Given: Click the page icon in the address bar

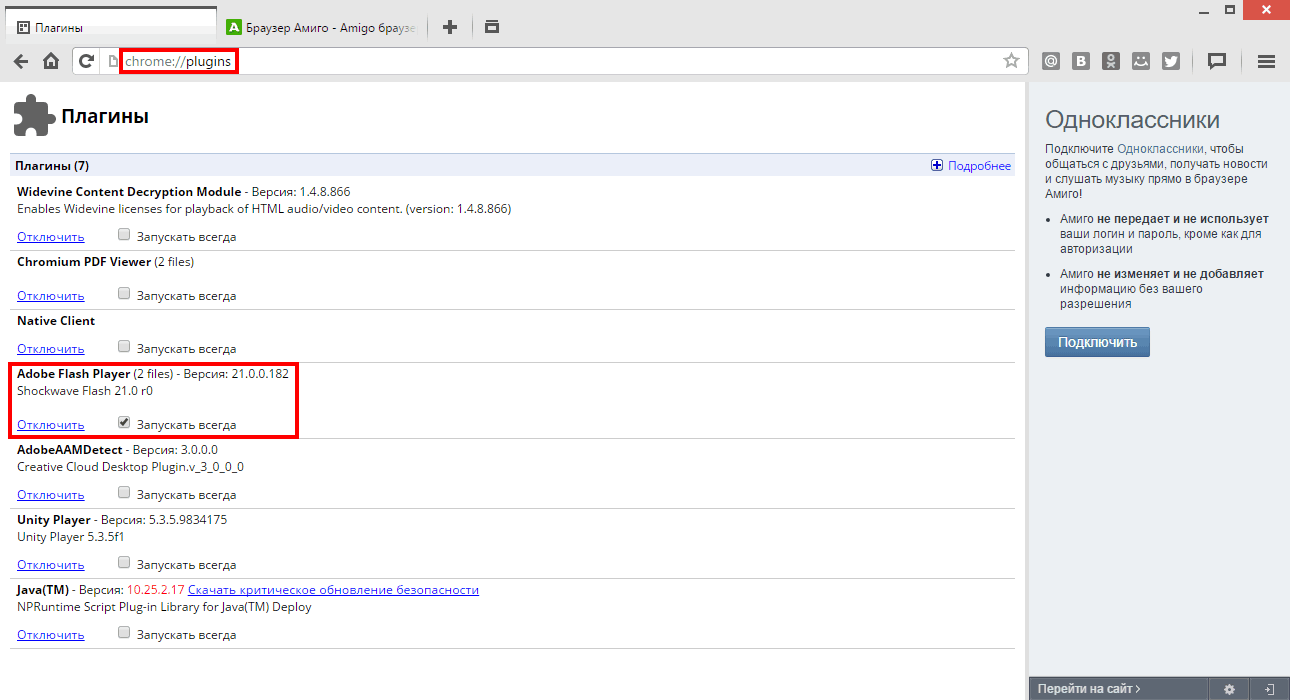Looking at the screenshot, I should [x=113, y=62].
